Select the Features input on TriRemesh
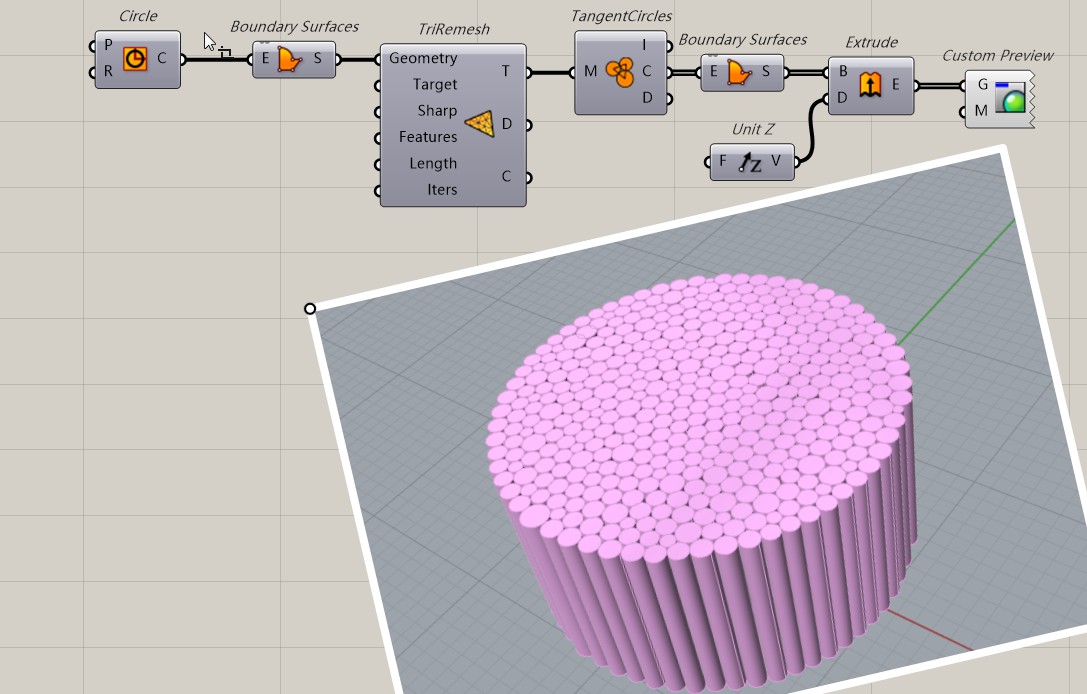The width and height of the screenshot is (1087, 694). click(x=428, y=137)
